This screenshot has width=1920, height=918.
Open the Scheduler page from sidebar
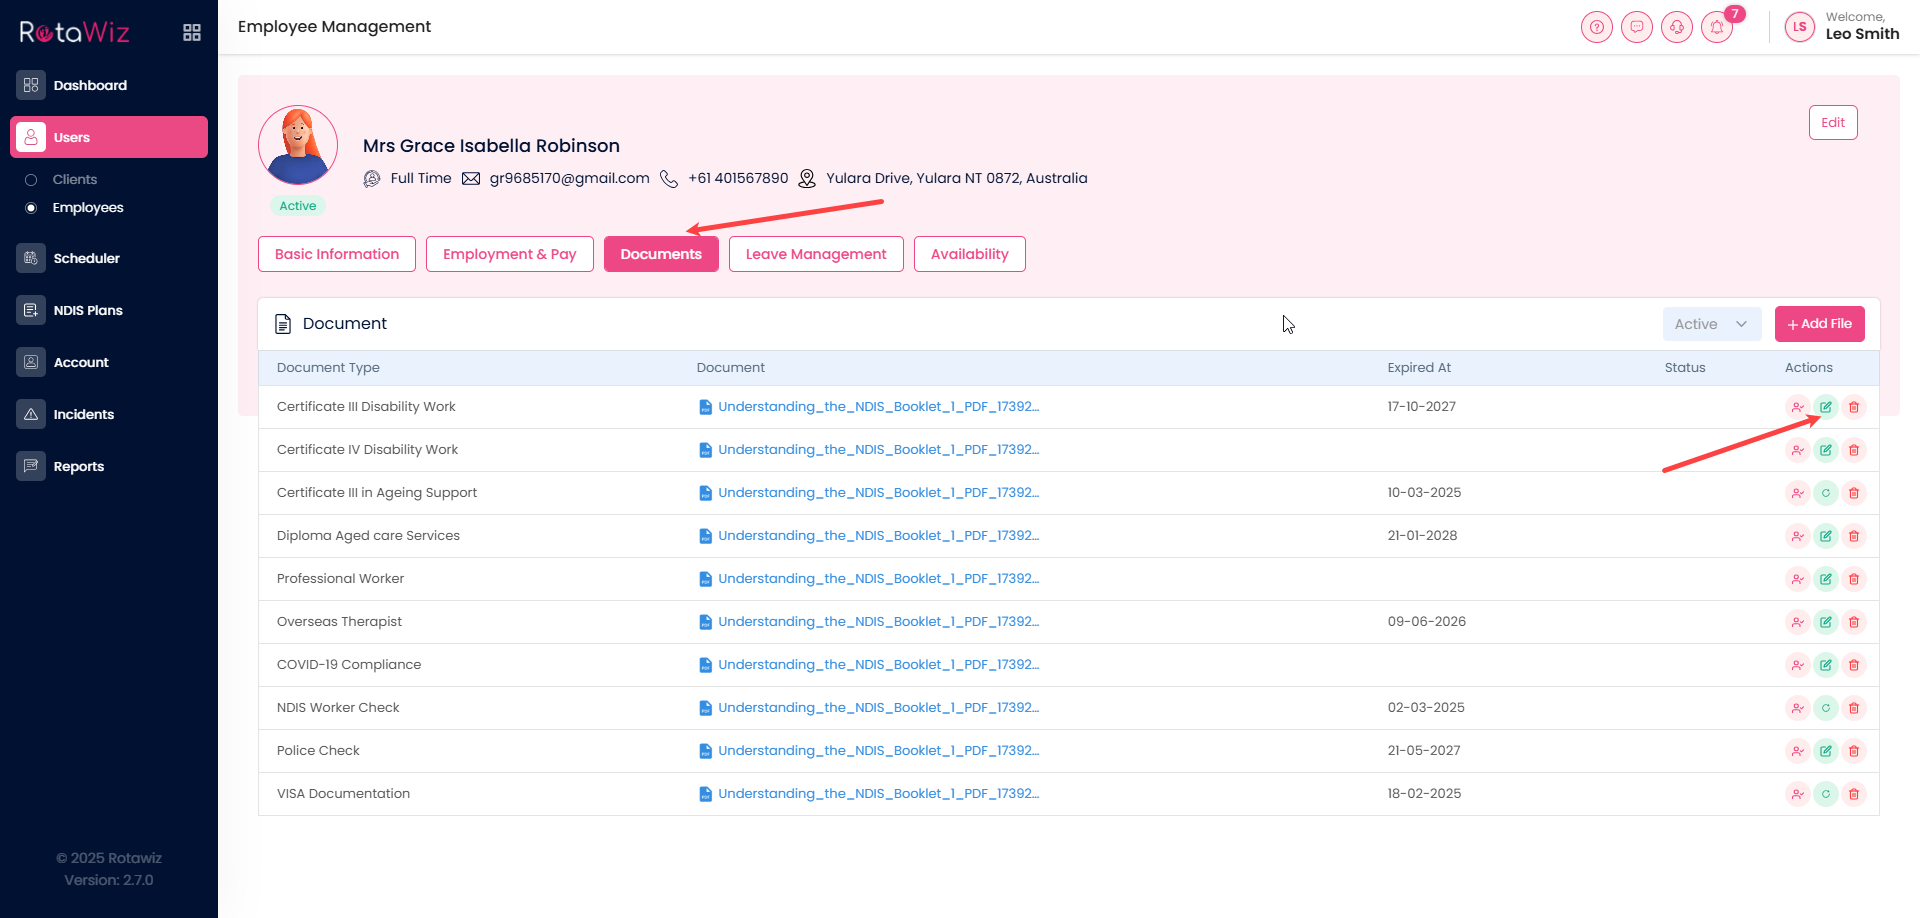[x=86, y=258]
